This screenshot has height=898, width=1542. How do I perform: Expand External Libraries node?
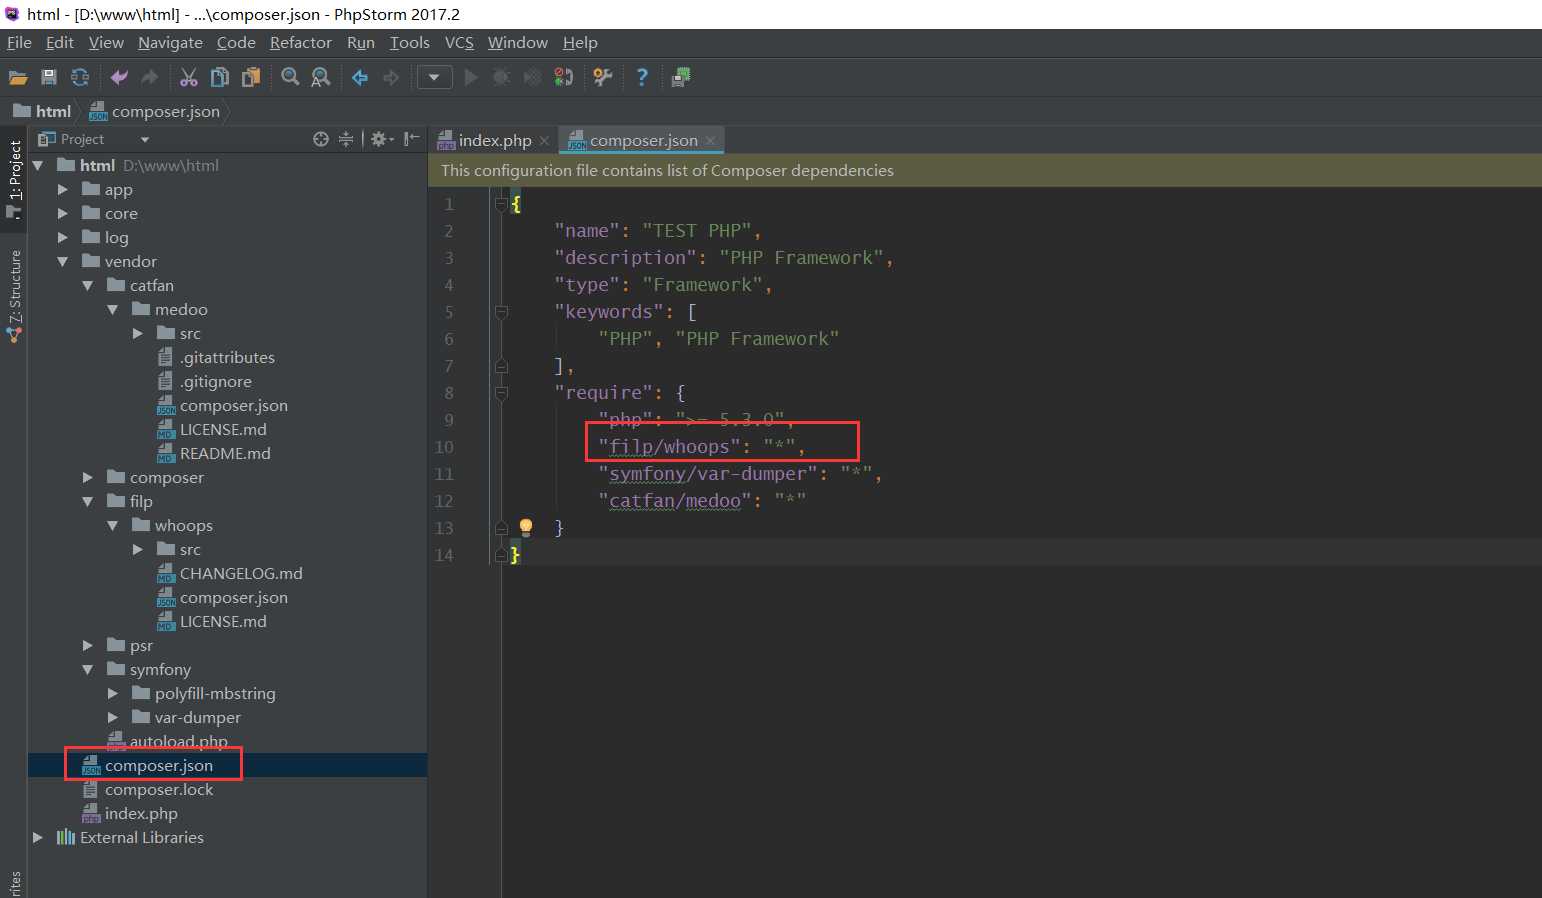click(x=37, y=837)
